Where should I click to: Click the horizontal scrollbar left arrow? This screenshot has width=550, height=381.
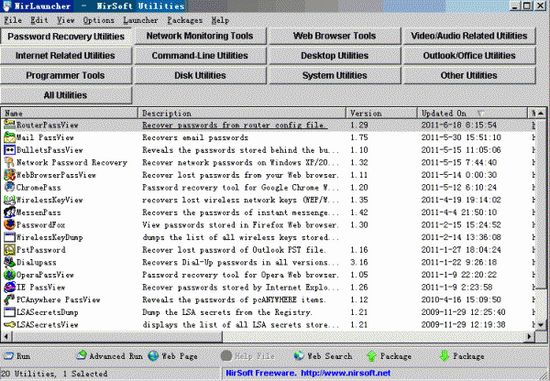point(6,337)
